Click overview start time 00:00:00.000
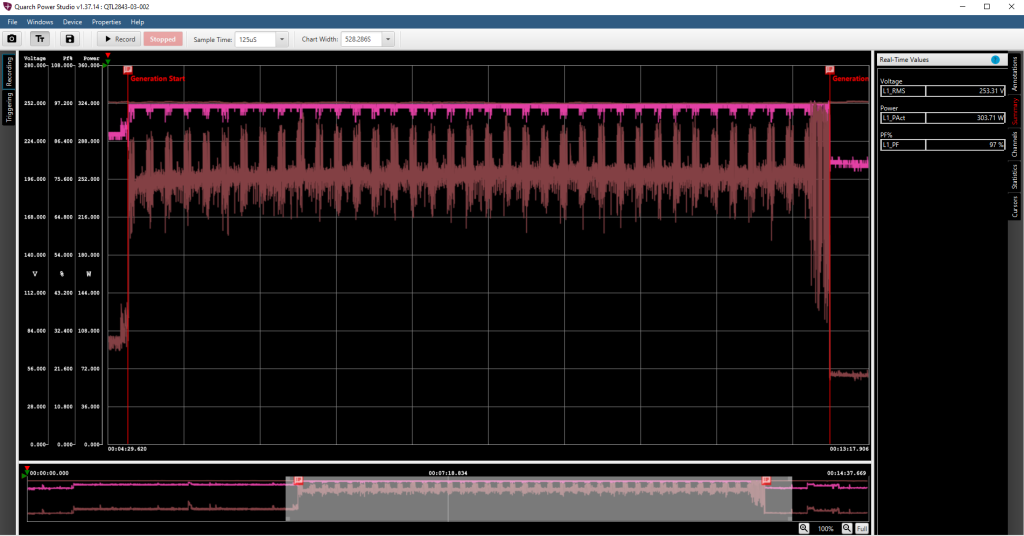The image size is (1024, 536). [x=49, y=473]
